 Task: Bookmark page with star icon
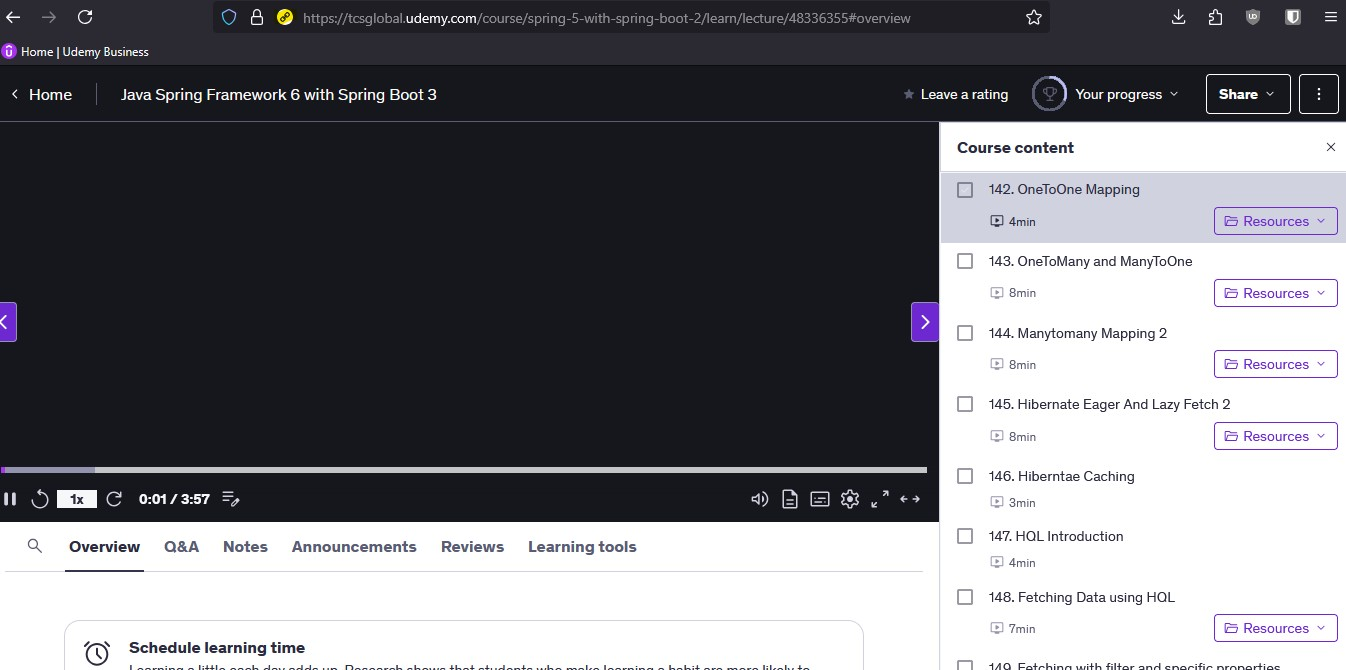point(1034,17)
